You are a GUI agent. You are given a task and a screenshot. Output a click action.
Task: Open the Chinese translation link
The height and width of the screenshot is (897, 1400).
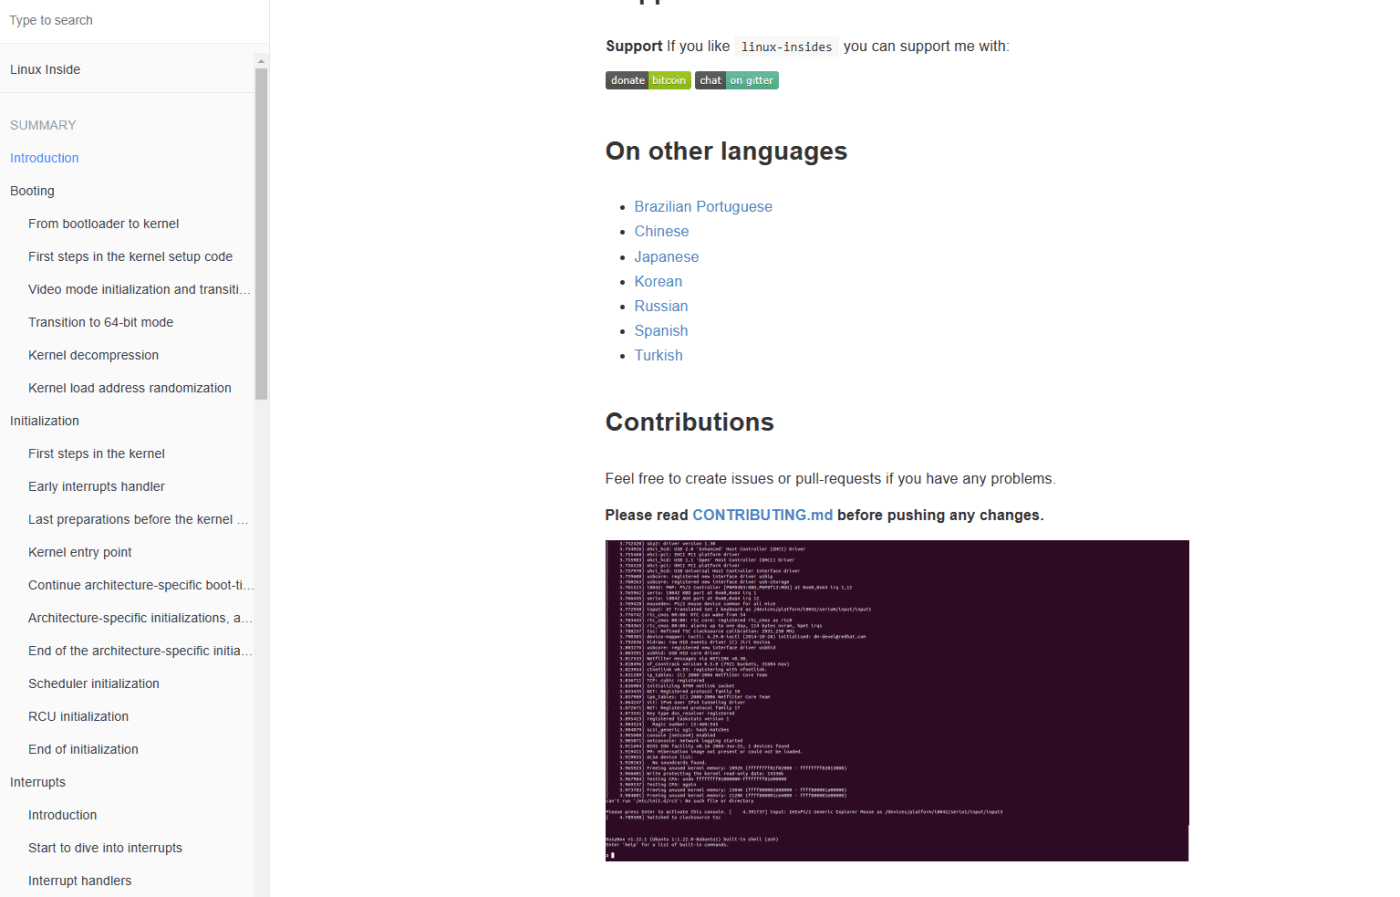point(661,231)
